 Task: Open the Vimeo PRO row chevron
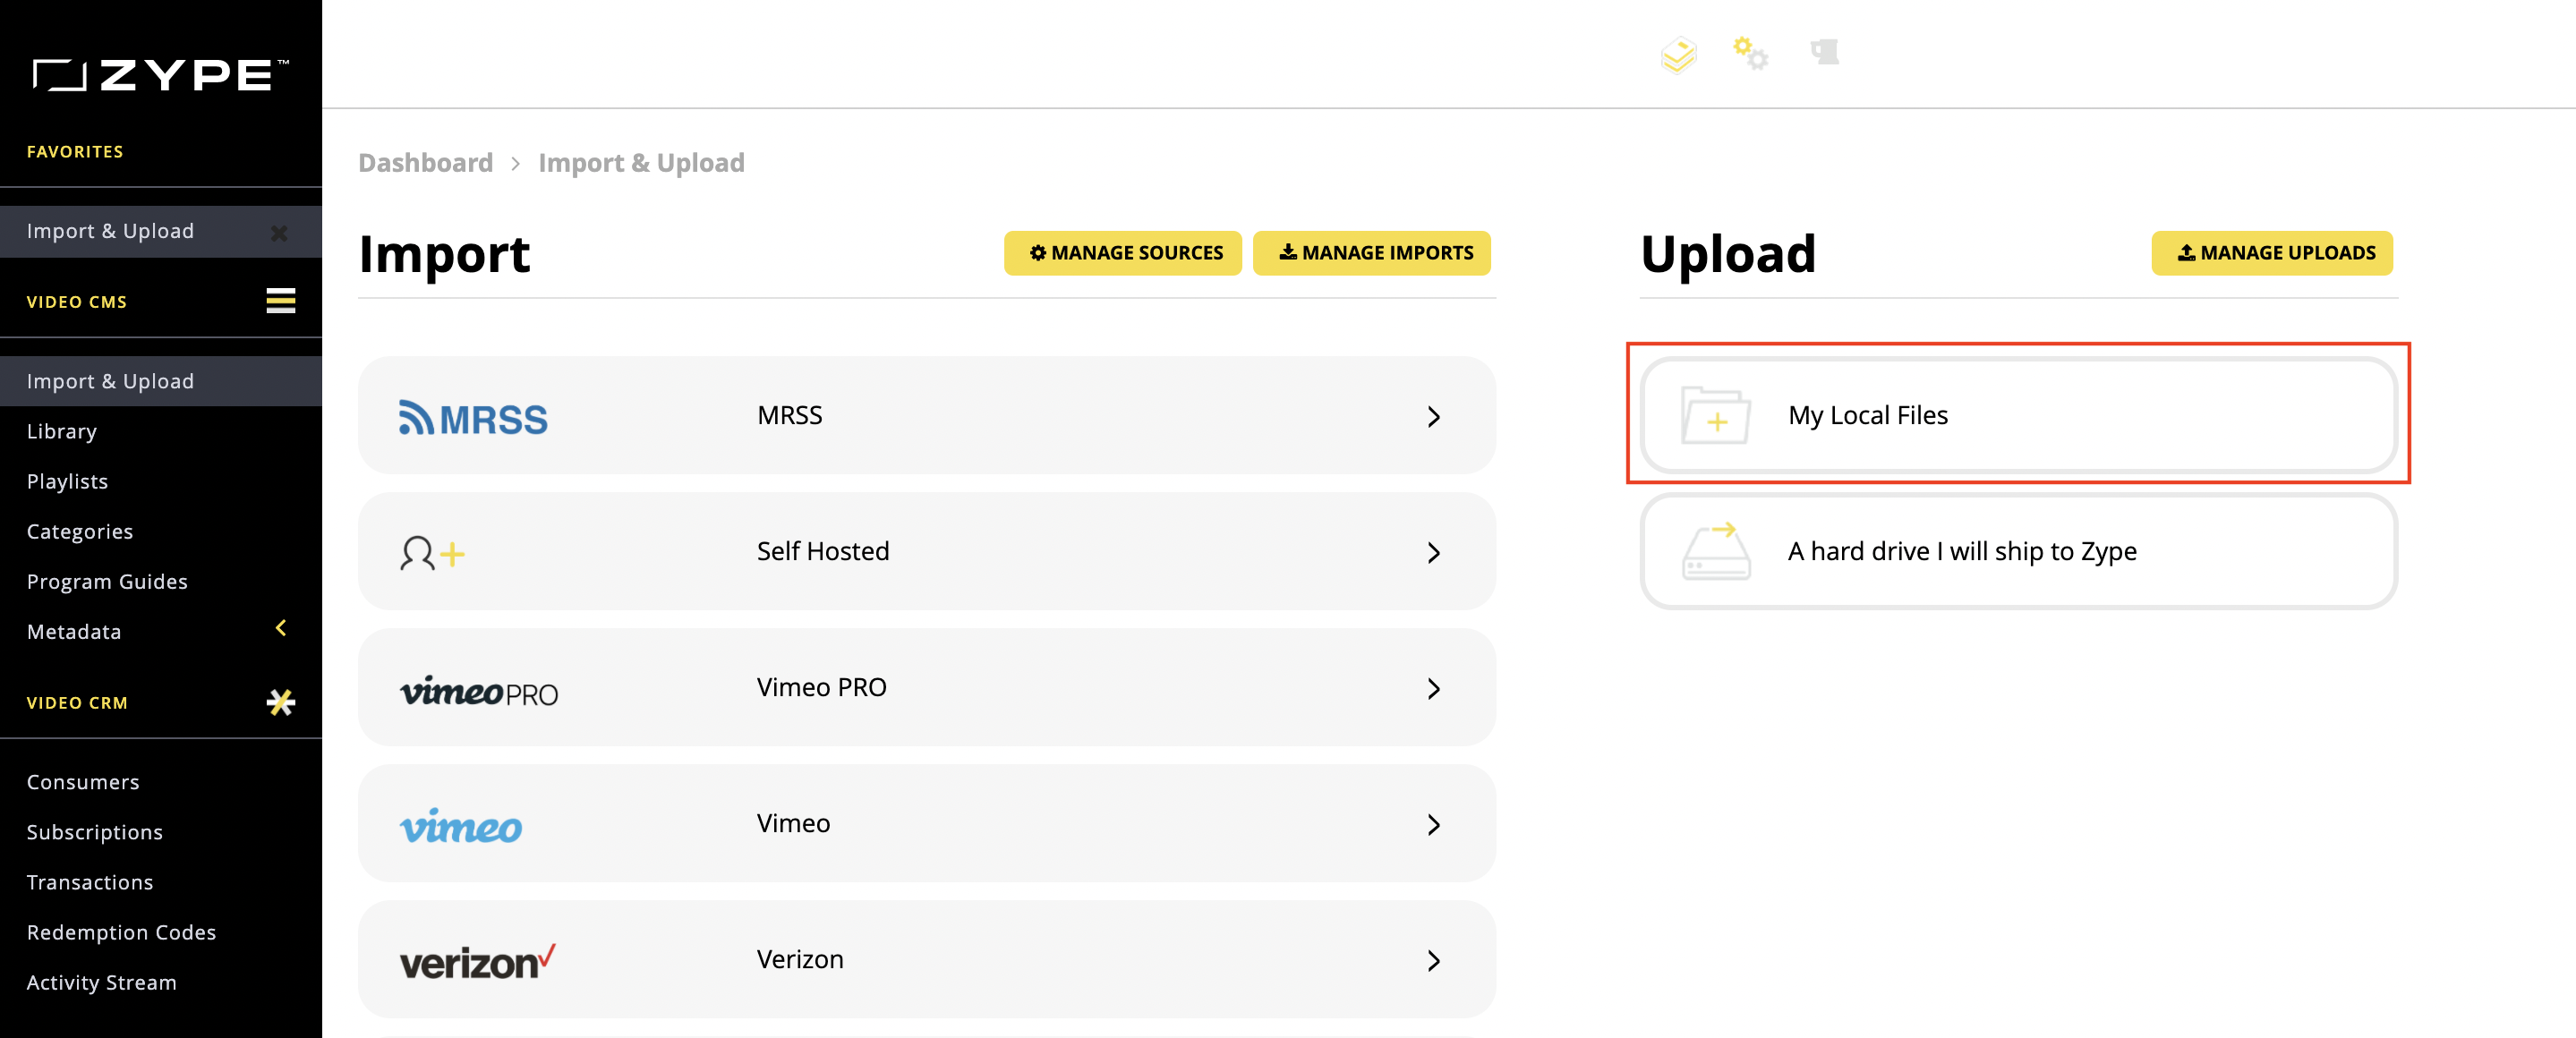1434,689
